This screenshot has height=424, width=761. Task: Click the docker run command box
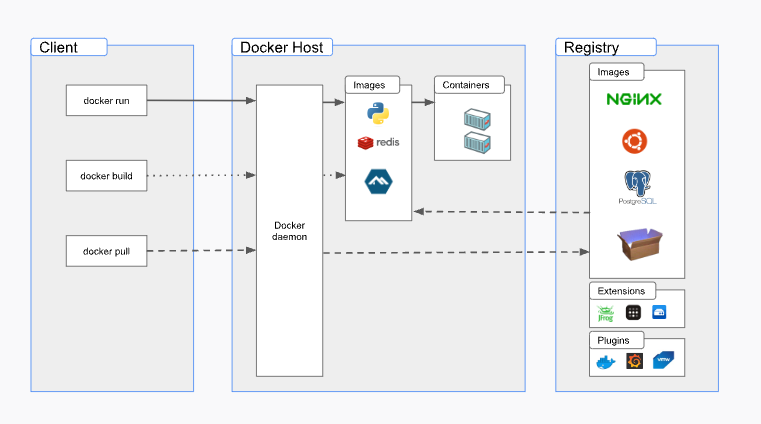pyautogui.click(x=106, y=100)
